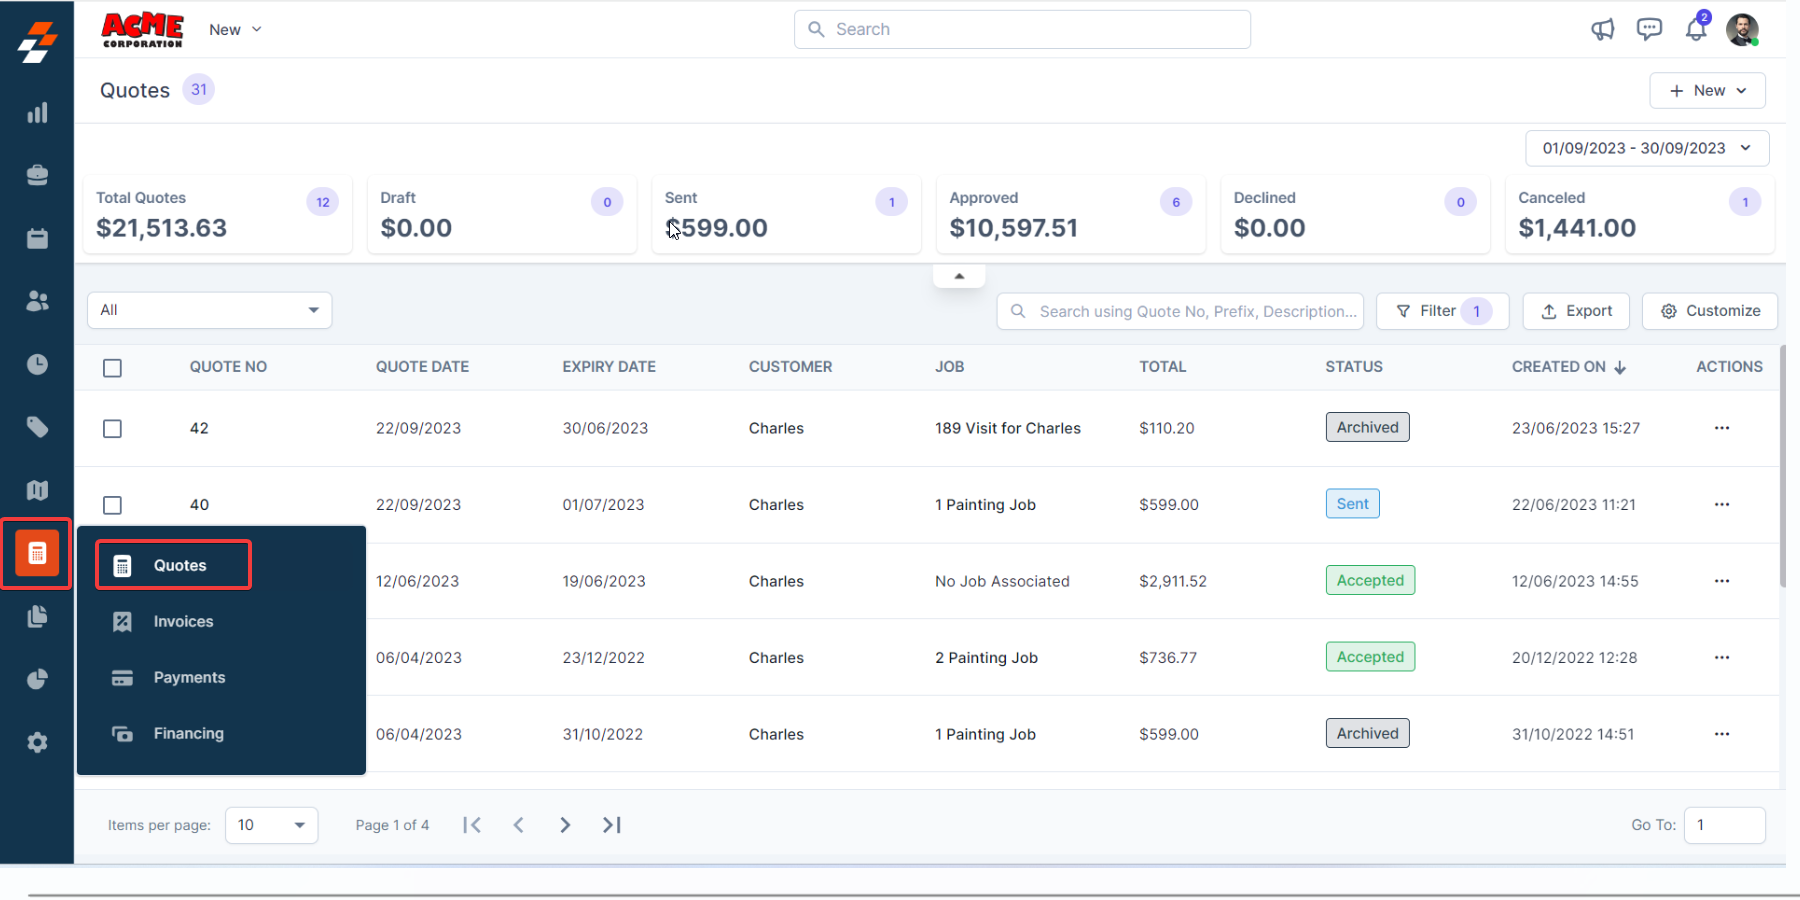Open the customers people icon in sidebar
Screen dimensions: 1800x900
coord(37,301)
